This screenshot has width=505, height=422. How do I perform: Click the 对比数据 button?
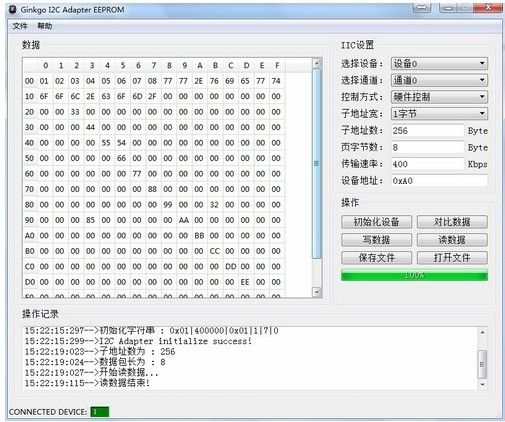[452, 222]
